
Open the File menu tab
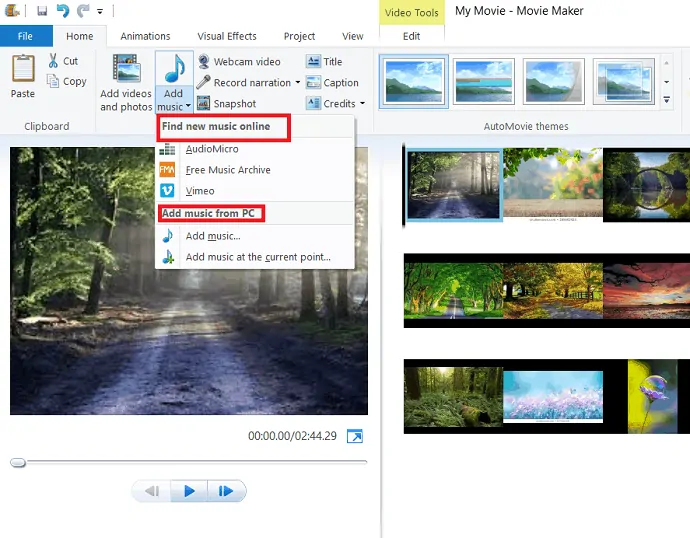point(26,36)
